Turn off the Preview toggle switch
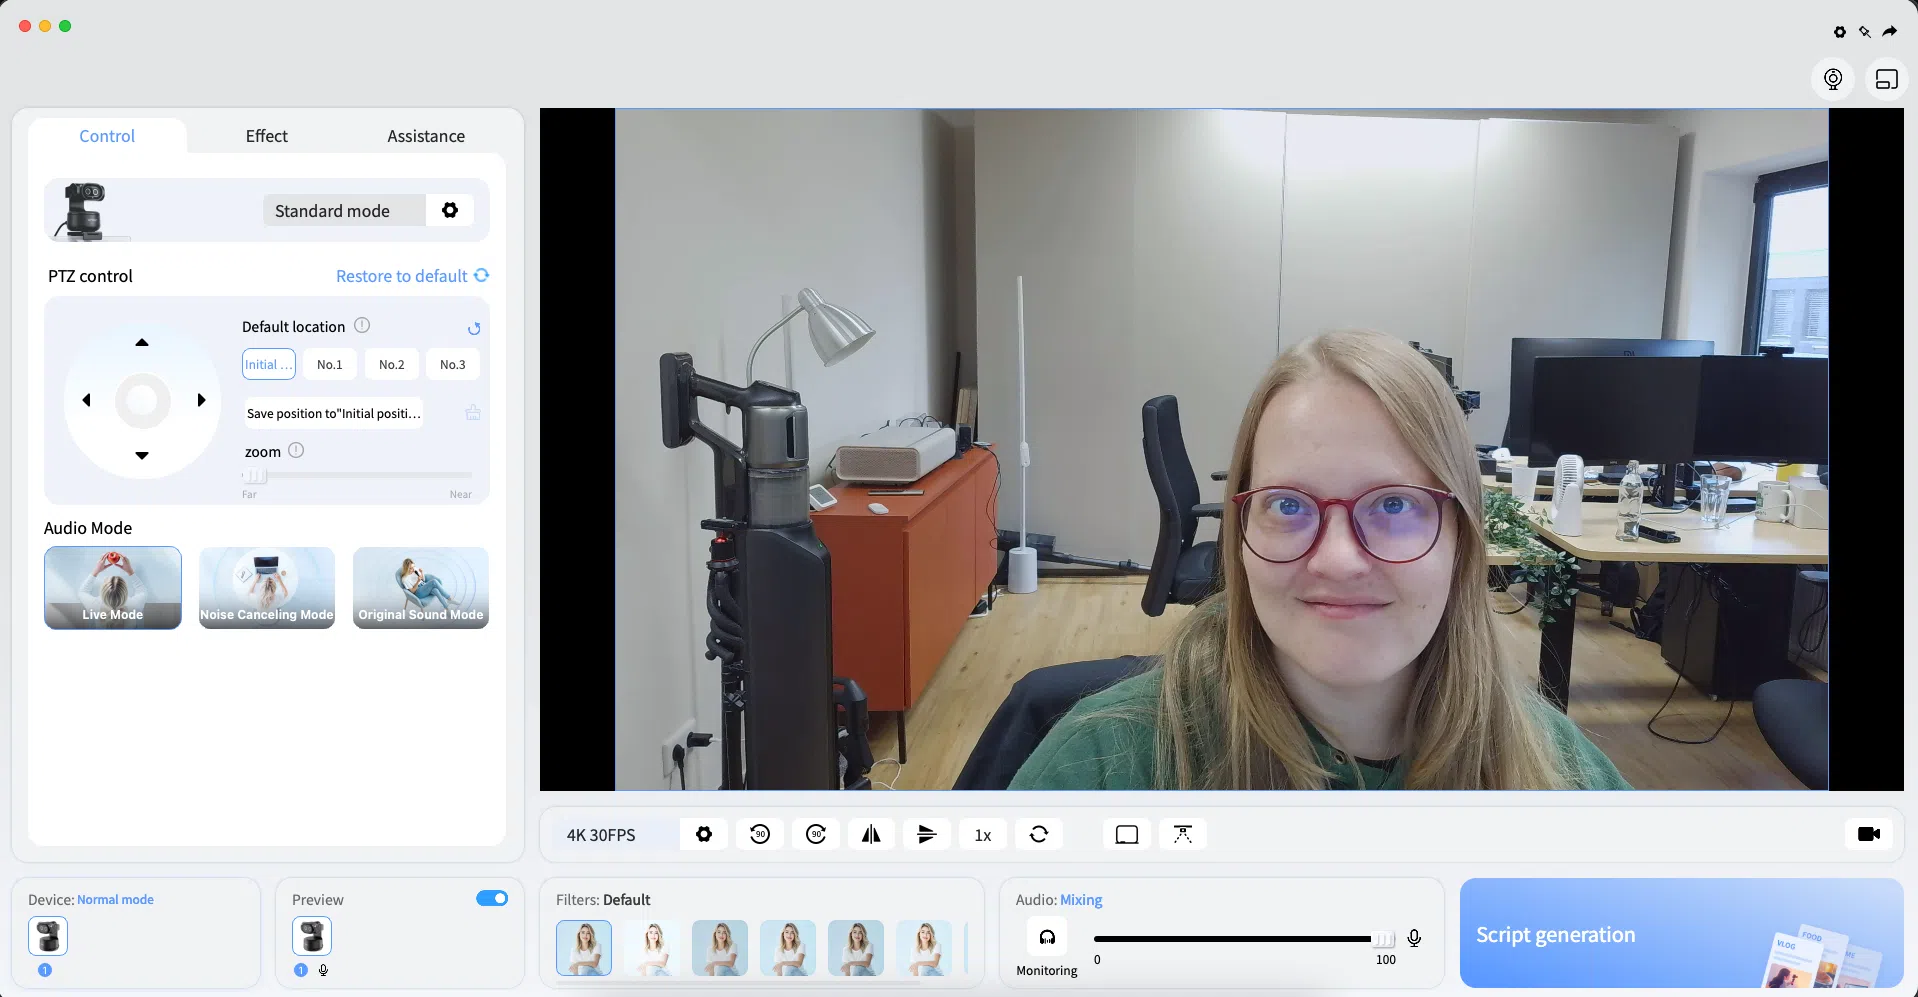 [x=492, y=898]
